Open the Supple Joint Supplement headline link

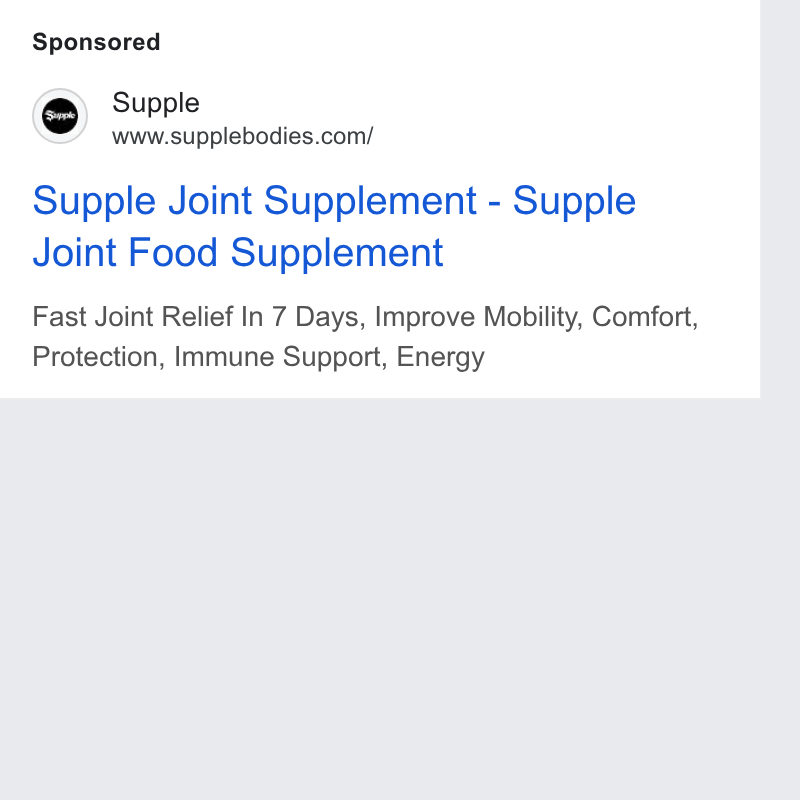334,226
